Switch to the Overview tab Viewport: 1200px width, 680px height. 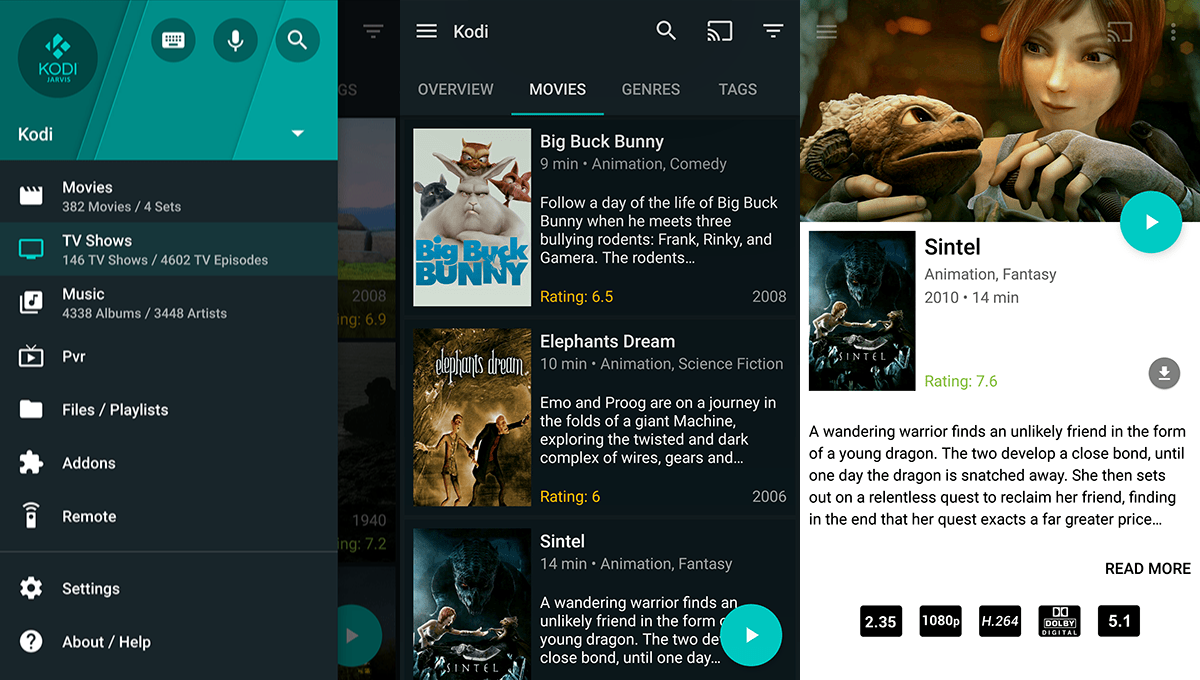pyautogui.click(x=455, y=89)
